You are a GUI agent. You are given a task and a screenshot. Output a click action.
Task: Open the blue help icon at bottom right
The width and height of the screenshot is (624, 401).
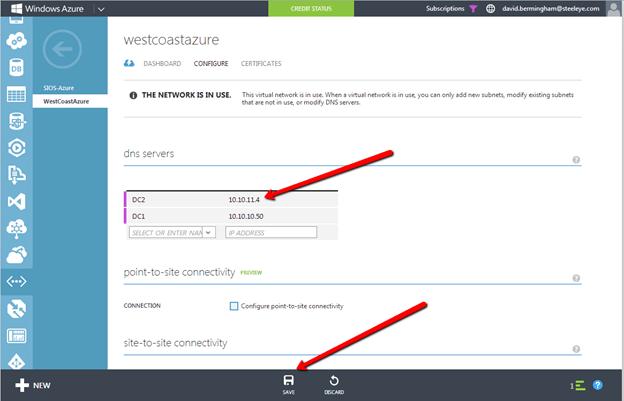click(598, 385)
